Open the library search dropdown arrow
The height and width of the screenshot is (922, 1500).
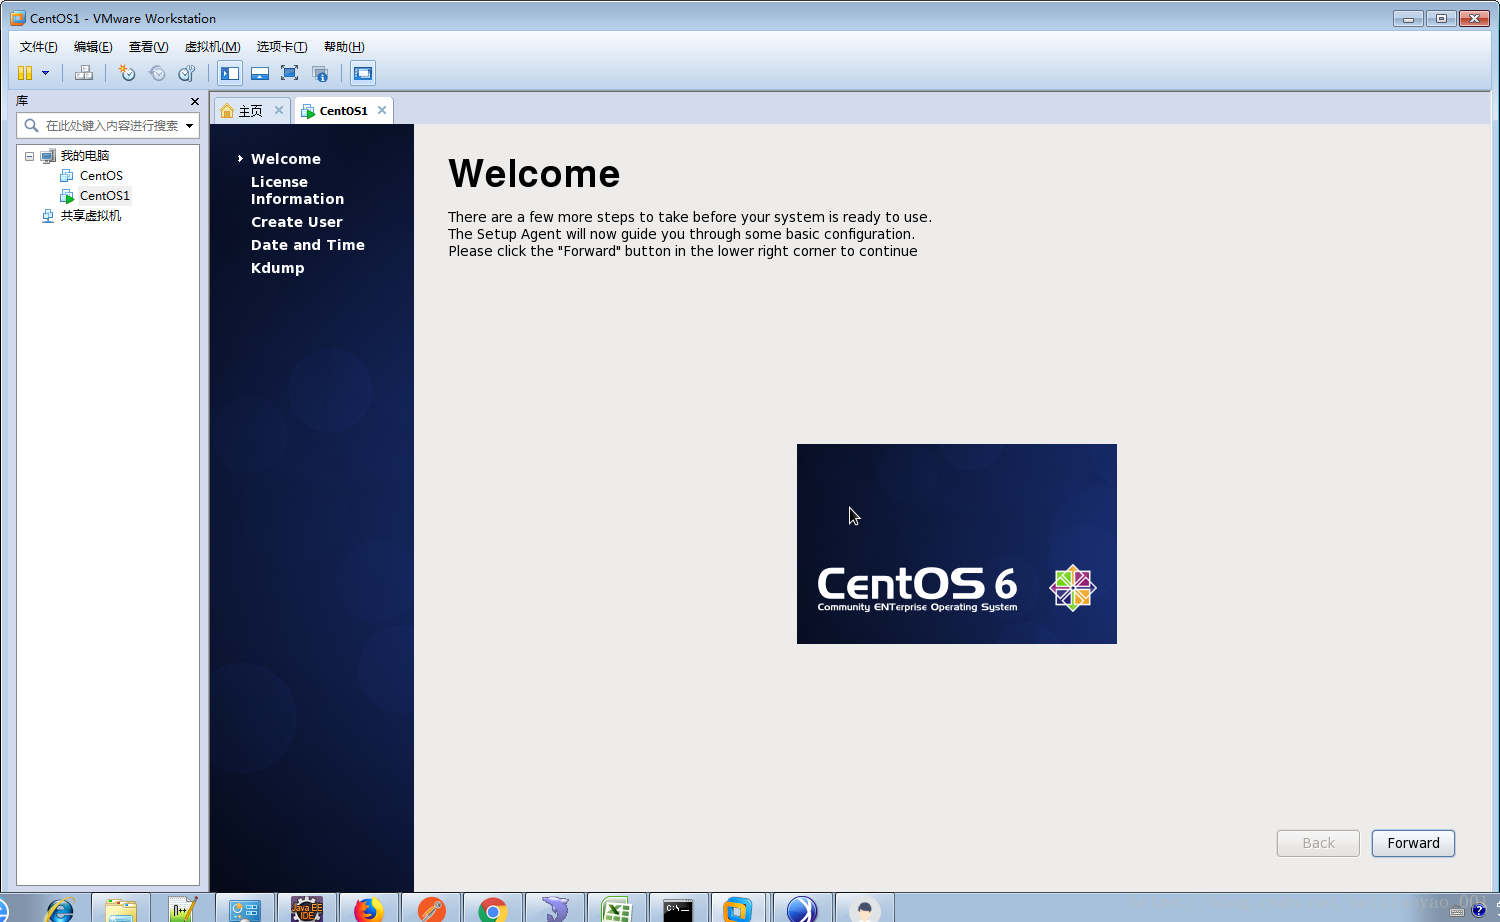click(x=190, y=126)
